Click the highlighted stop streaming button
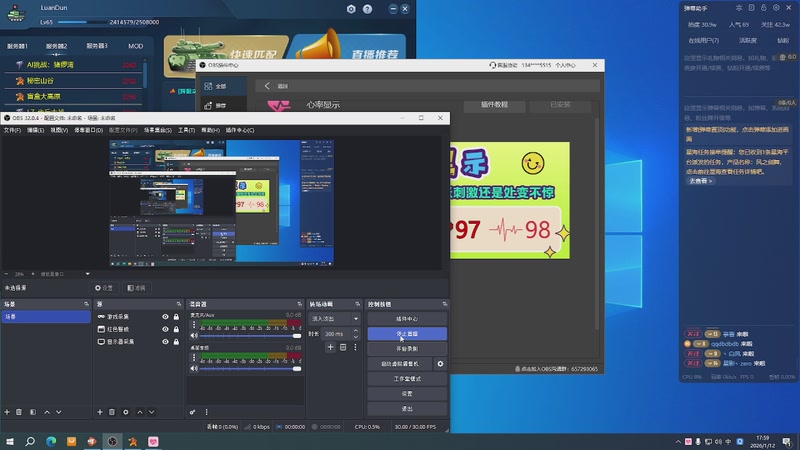This screenshot has height=450, width=800. point(407,334)
